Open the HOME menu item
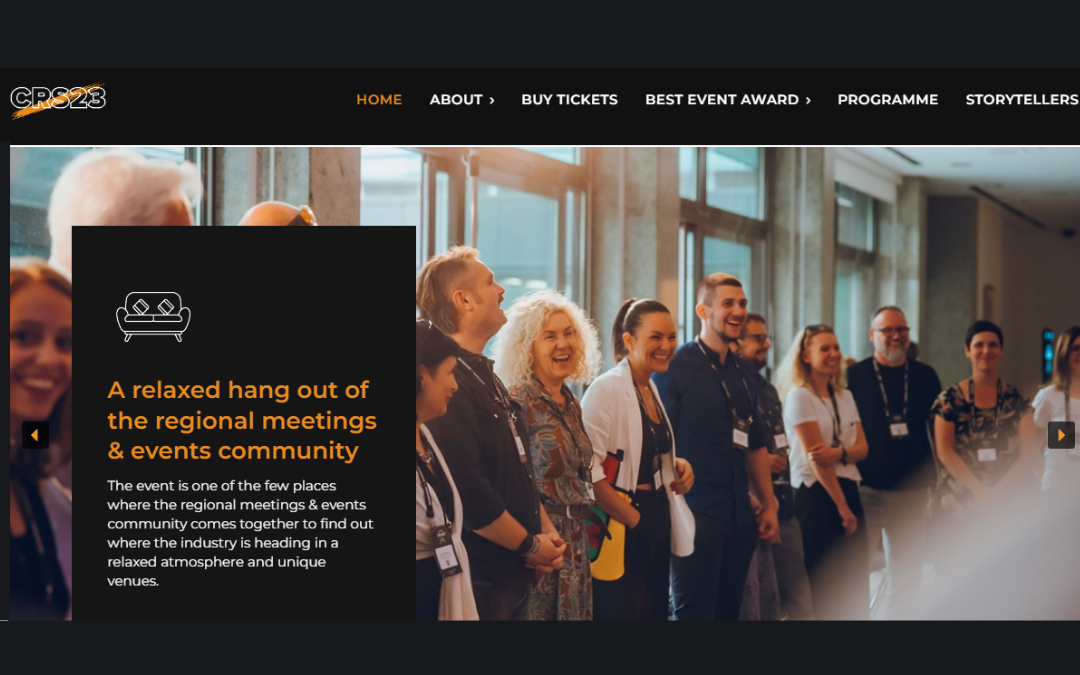This screenshot has height=675, width=1080. [379, 99]
